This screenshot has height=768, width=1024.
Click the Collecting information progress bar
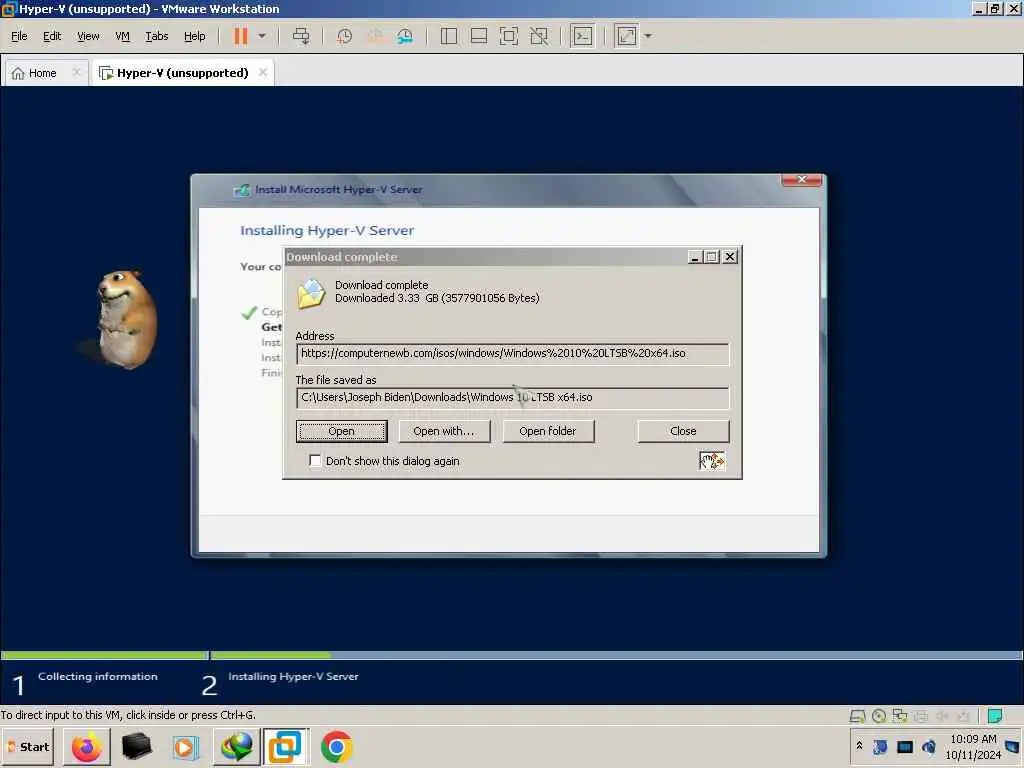click(x=104, y=655)
